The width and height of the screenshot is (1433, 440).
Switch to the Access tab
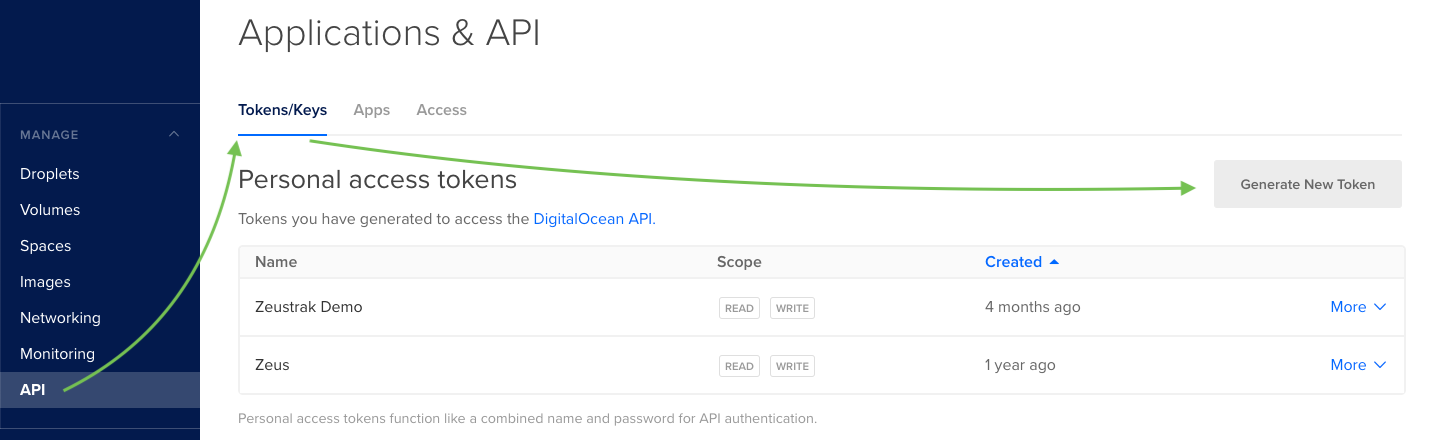click(x=442, y=110)
